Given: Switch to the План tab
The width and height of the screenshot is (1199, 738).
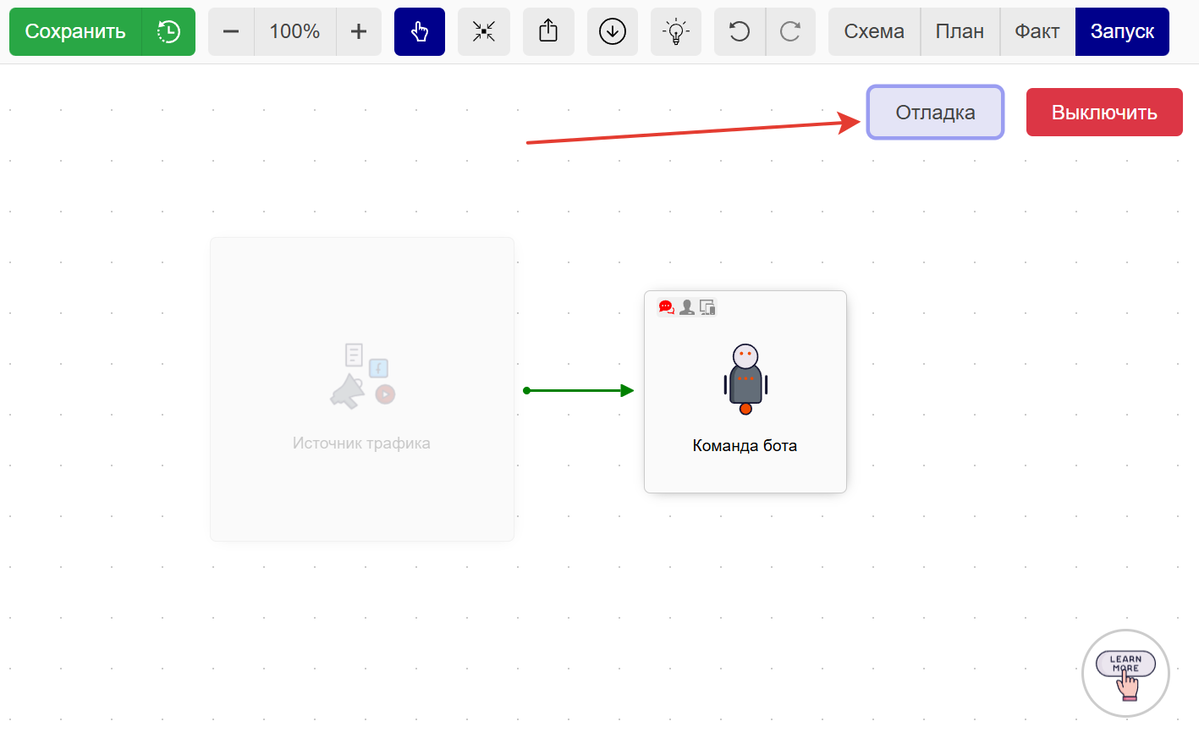Looking at the screenshot, I should [x=960, y=31].
